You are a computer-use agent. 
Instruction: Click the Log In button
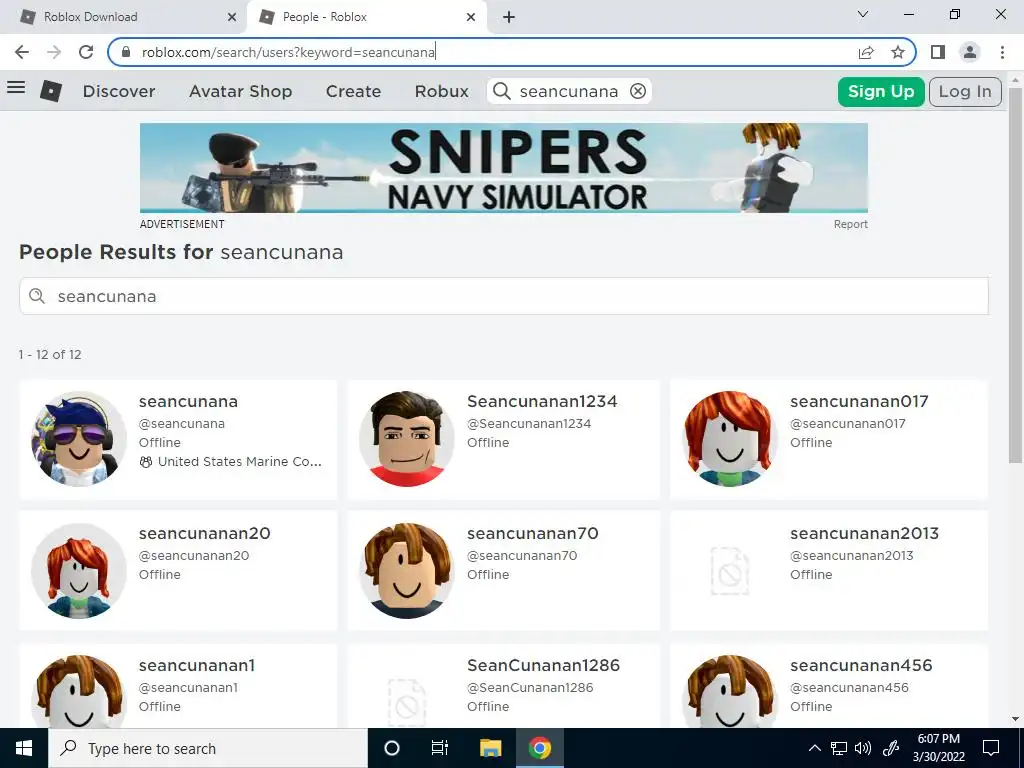click(x=965, y=91)
